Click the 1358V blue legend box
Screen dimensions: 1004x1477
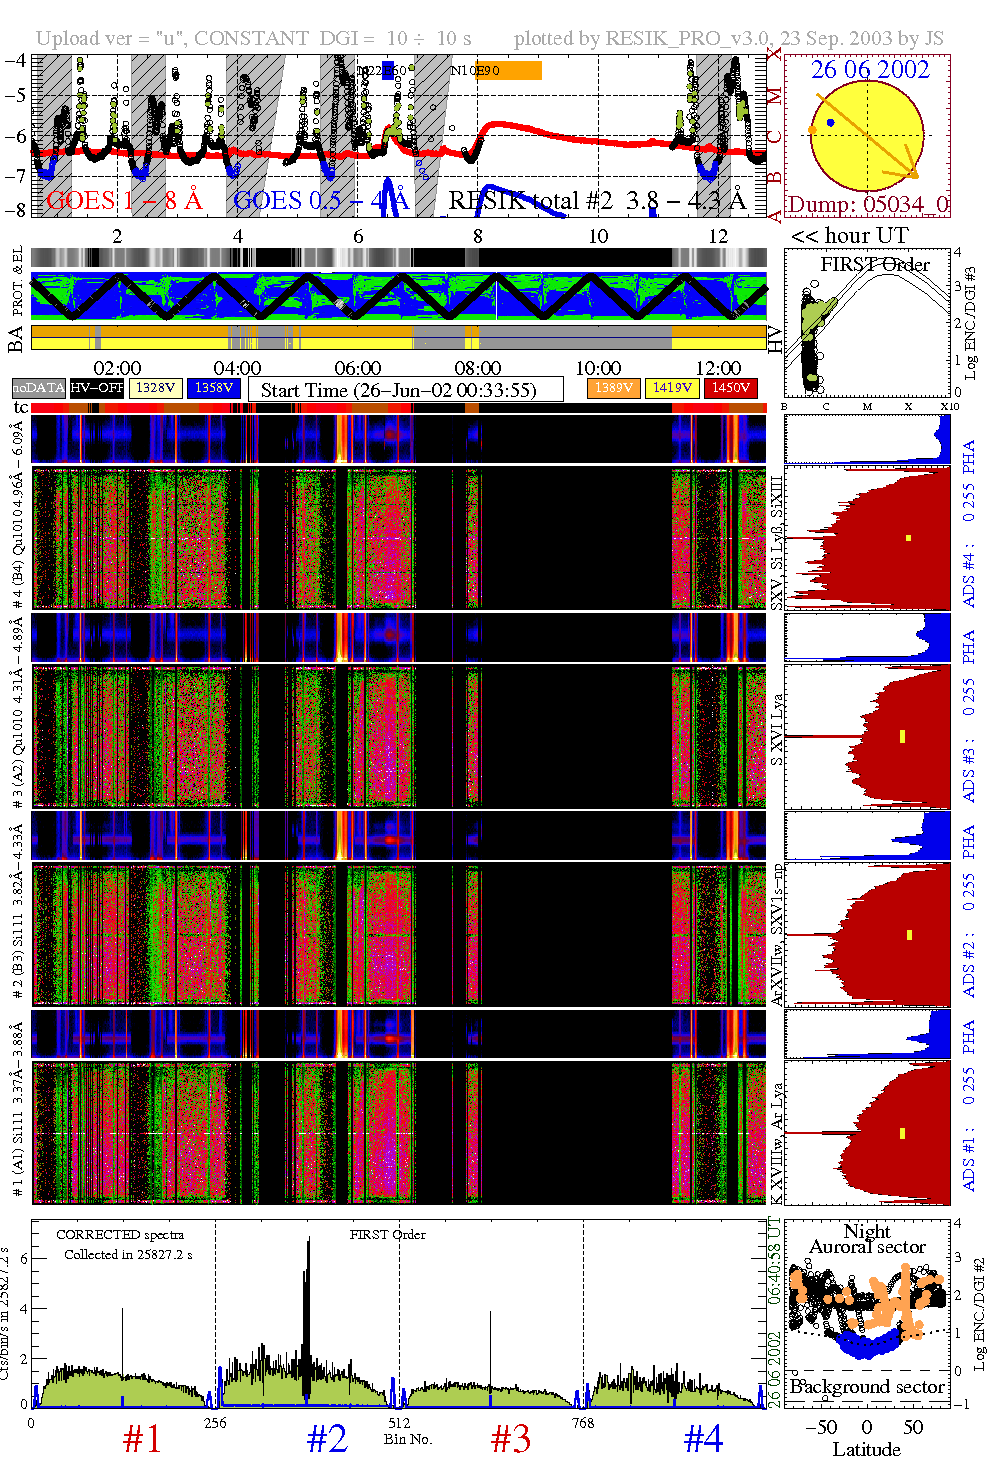pyautogui.click(x=214, y=388)
